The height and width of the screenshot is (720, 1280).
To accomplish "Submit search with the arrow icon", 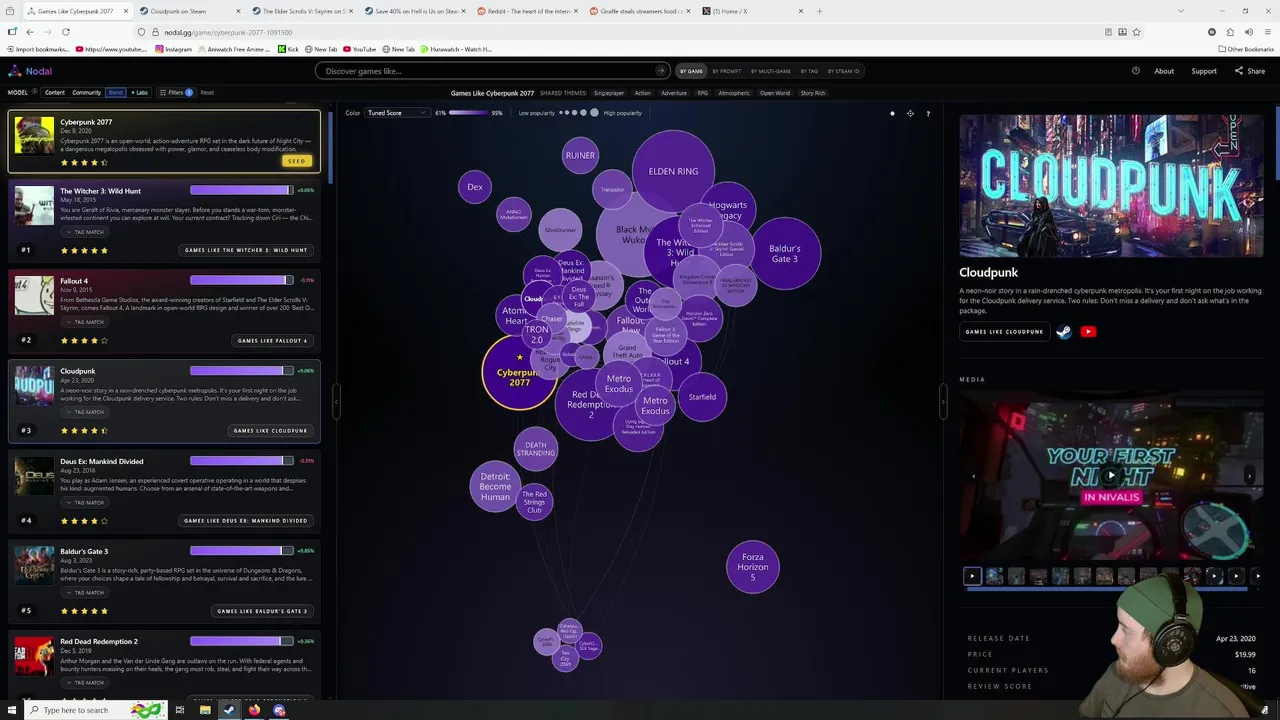I will click(660, 71).
